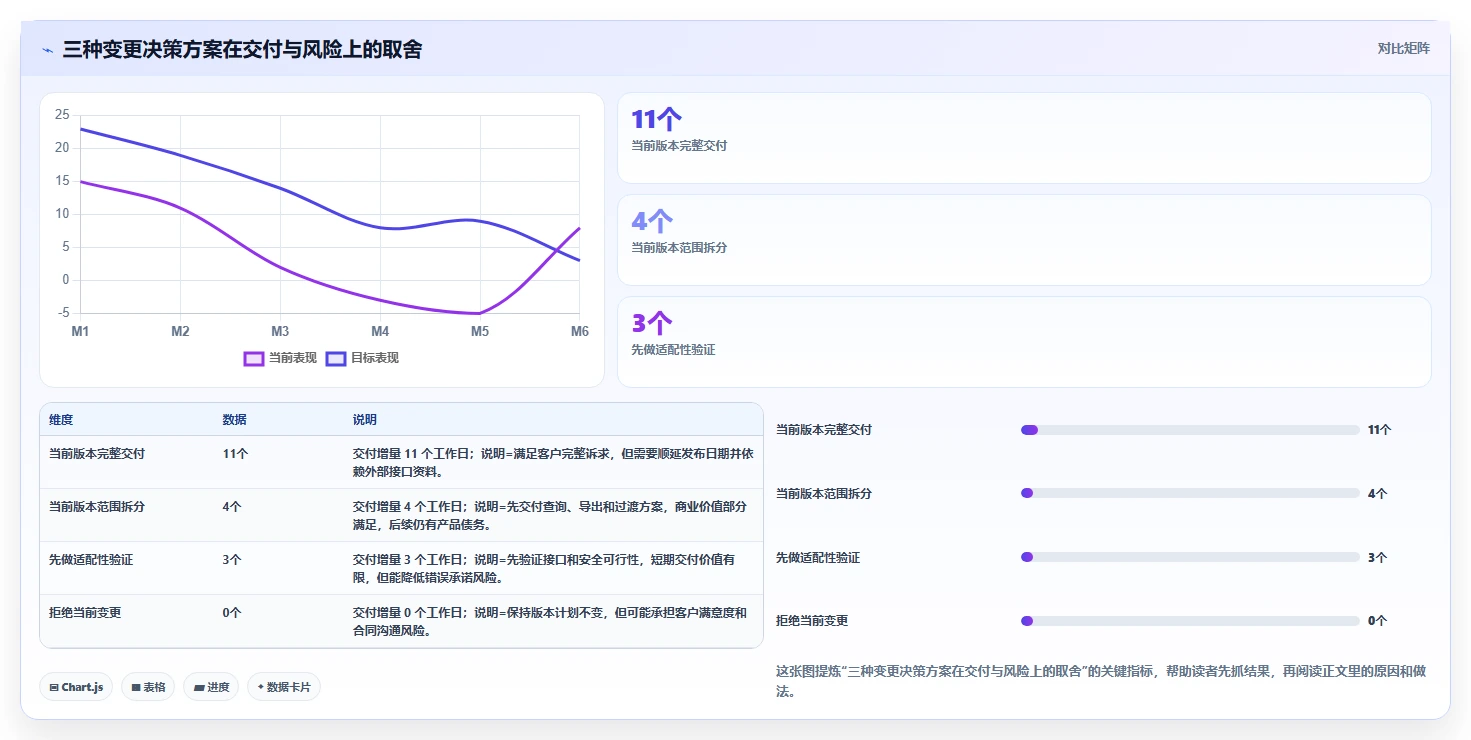
Task: Click description starting 交付增量 0 个工作日
Action: pyautogui.click(x=550, y=621)
